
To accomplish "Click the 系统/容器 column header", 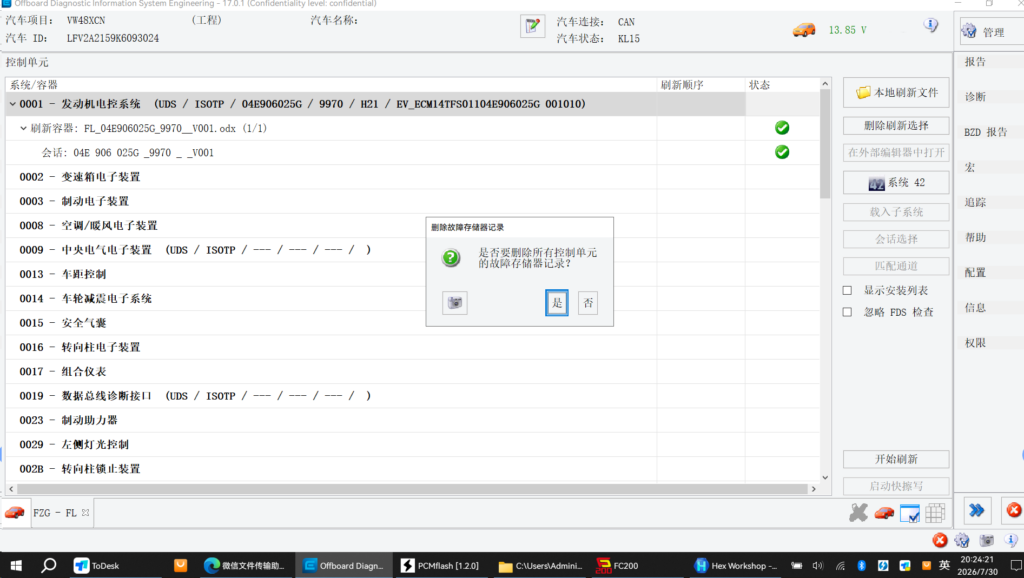I will (x=331, y=85).
